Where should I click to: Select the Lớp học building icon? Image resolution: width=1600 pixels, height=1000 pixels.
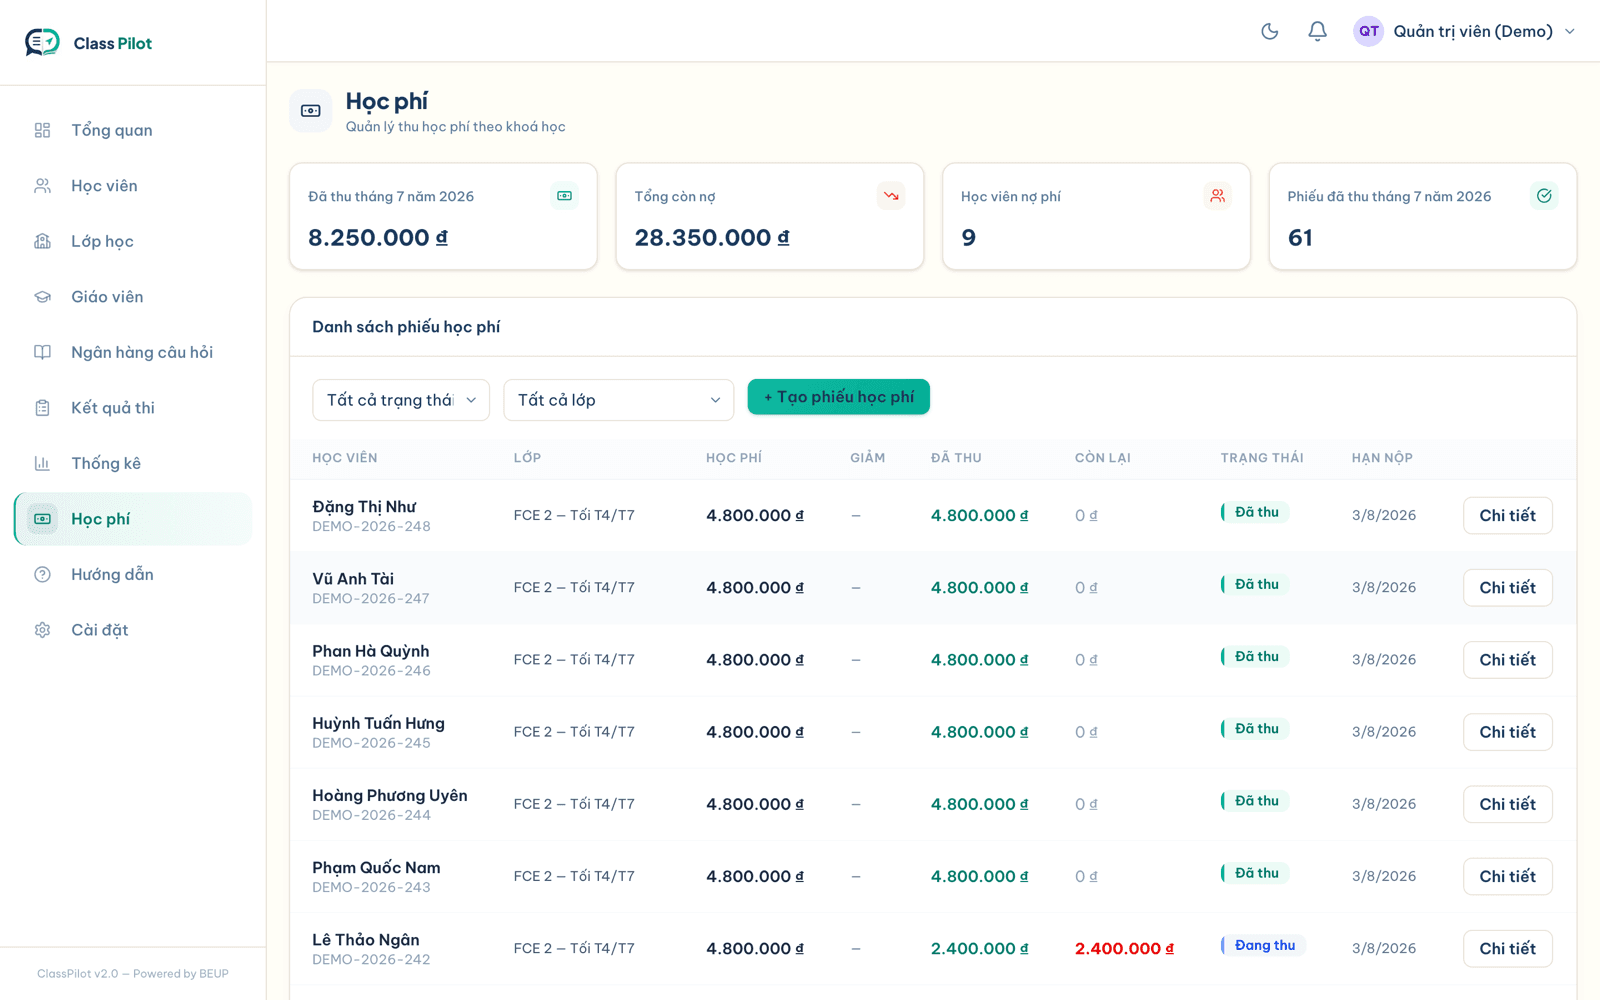[42, 241]
